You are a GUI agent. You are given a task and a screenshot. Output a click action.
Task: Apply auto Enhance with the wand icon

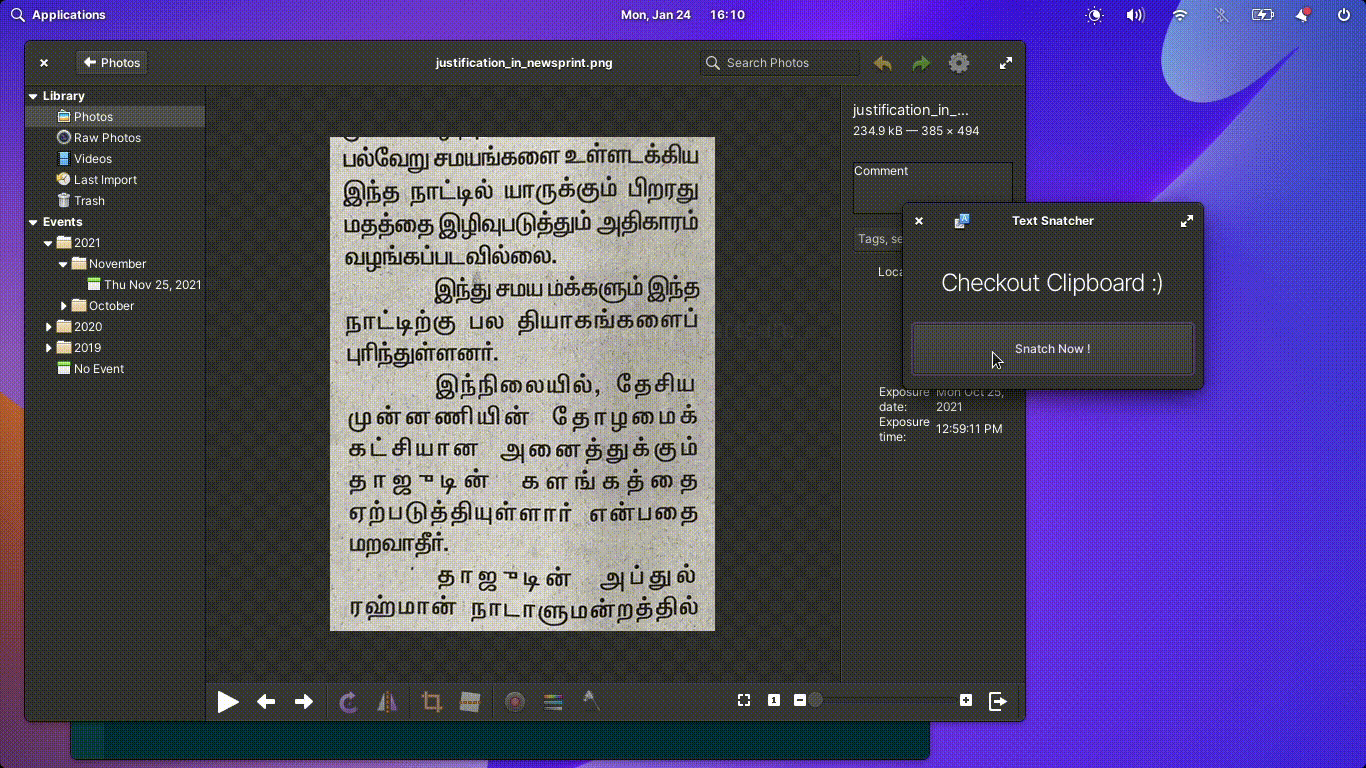point(591,701)
